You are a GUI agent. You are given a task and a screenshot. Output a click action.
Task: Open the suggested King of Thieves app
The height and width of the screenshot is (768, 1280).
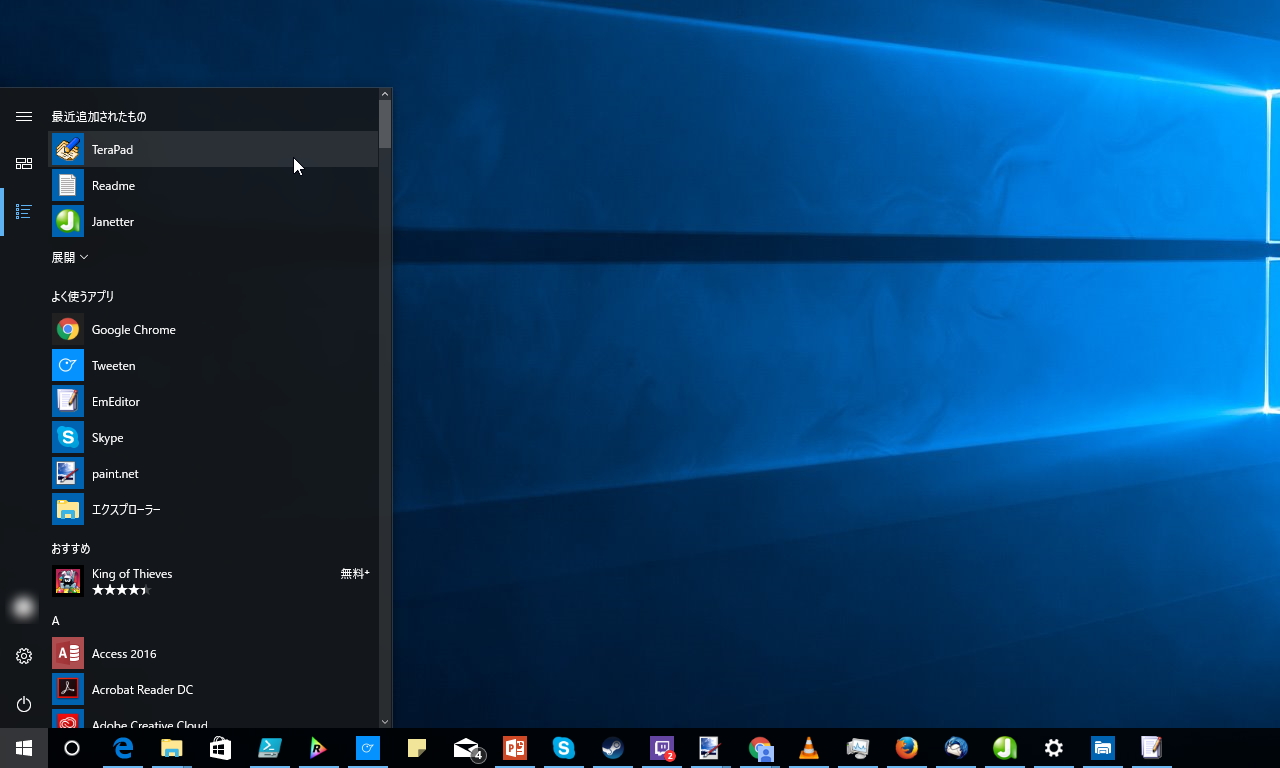pos(213,582)
